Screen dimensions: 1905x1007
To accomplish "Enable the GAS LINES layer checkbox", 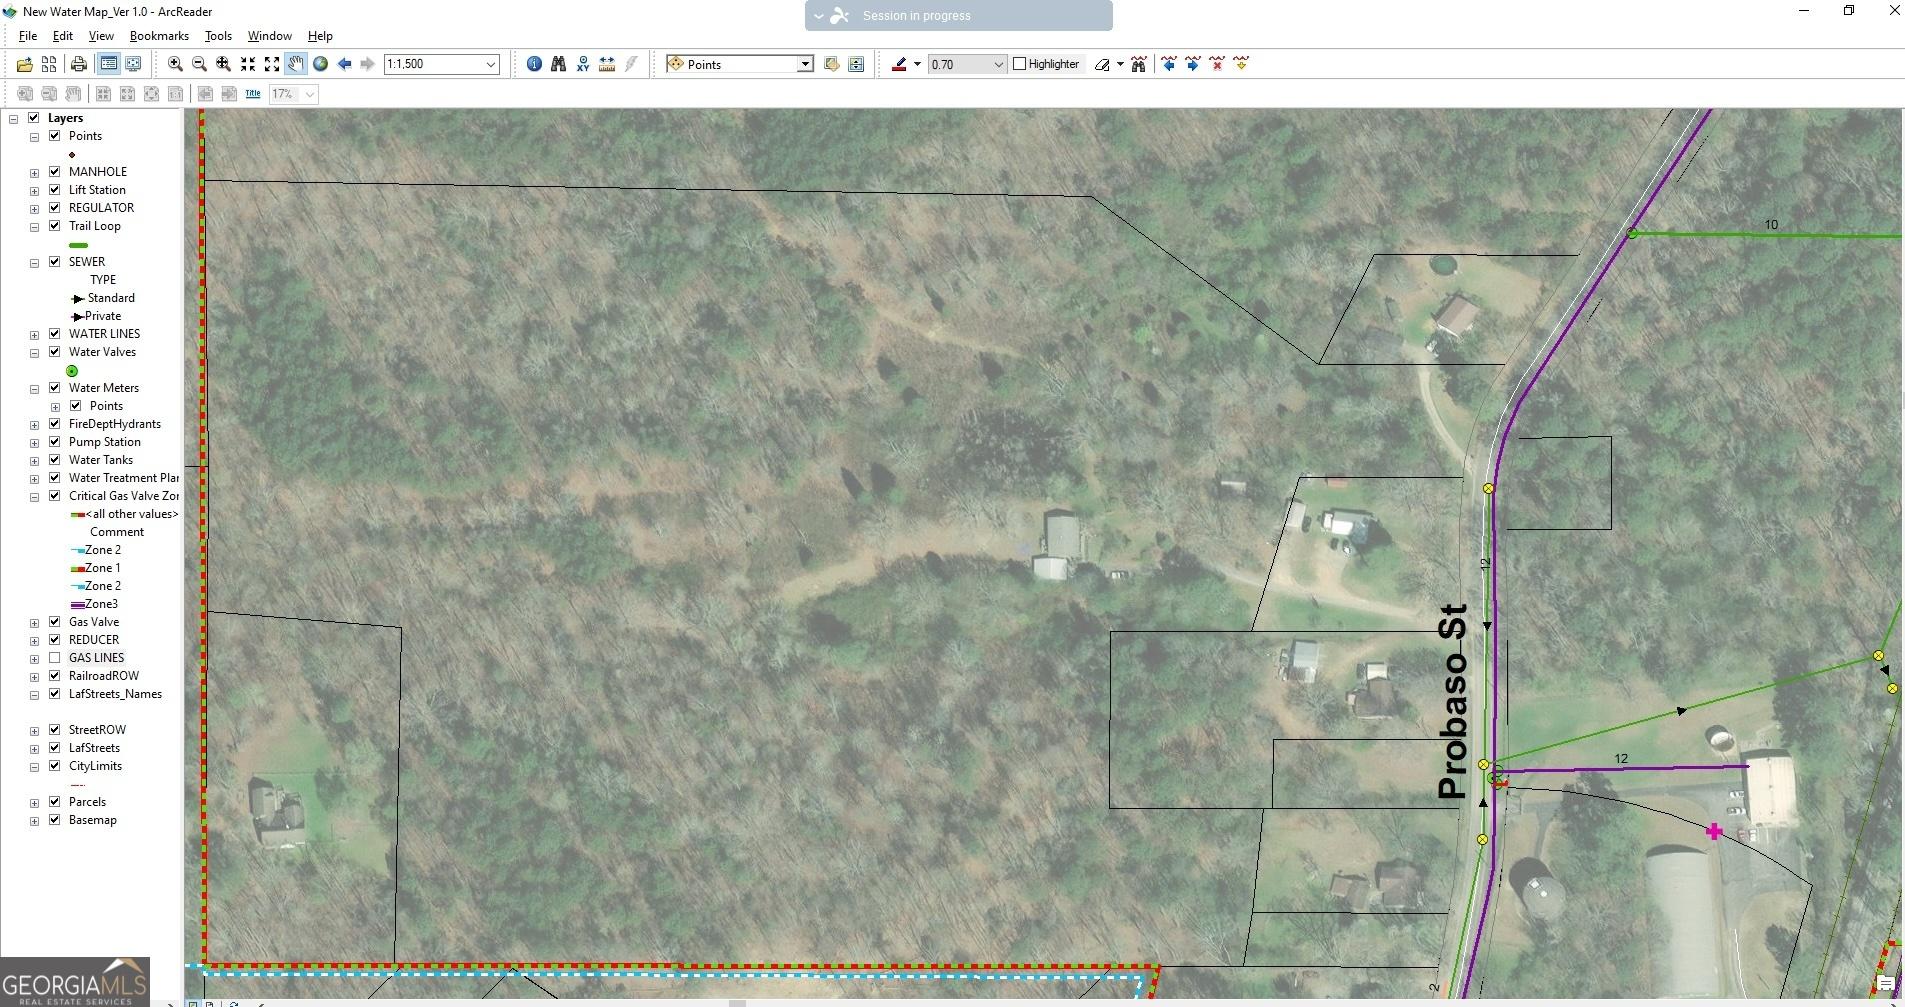I will point(56,657).
